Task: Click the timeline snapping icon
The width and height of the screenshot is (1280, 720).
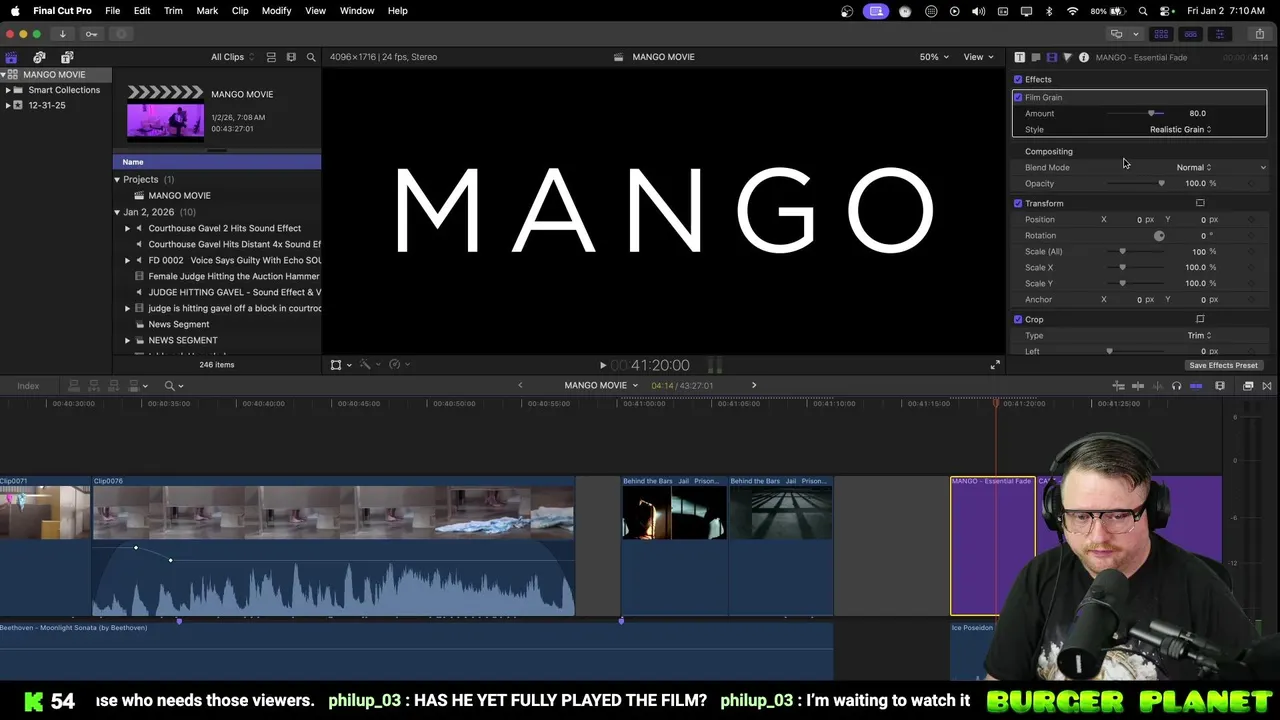Action: click(1196, 386)
